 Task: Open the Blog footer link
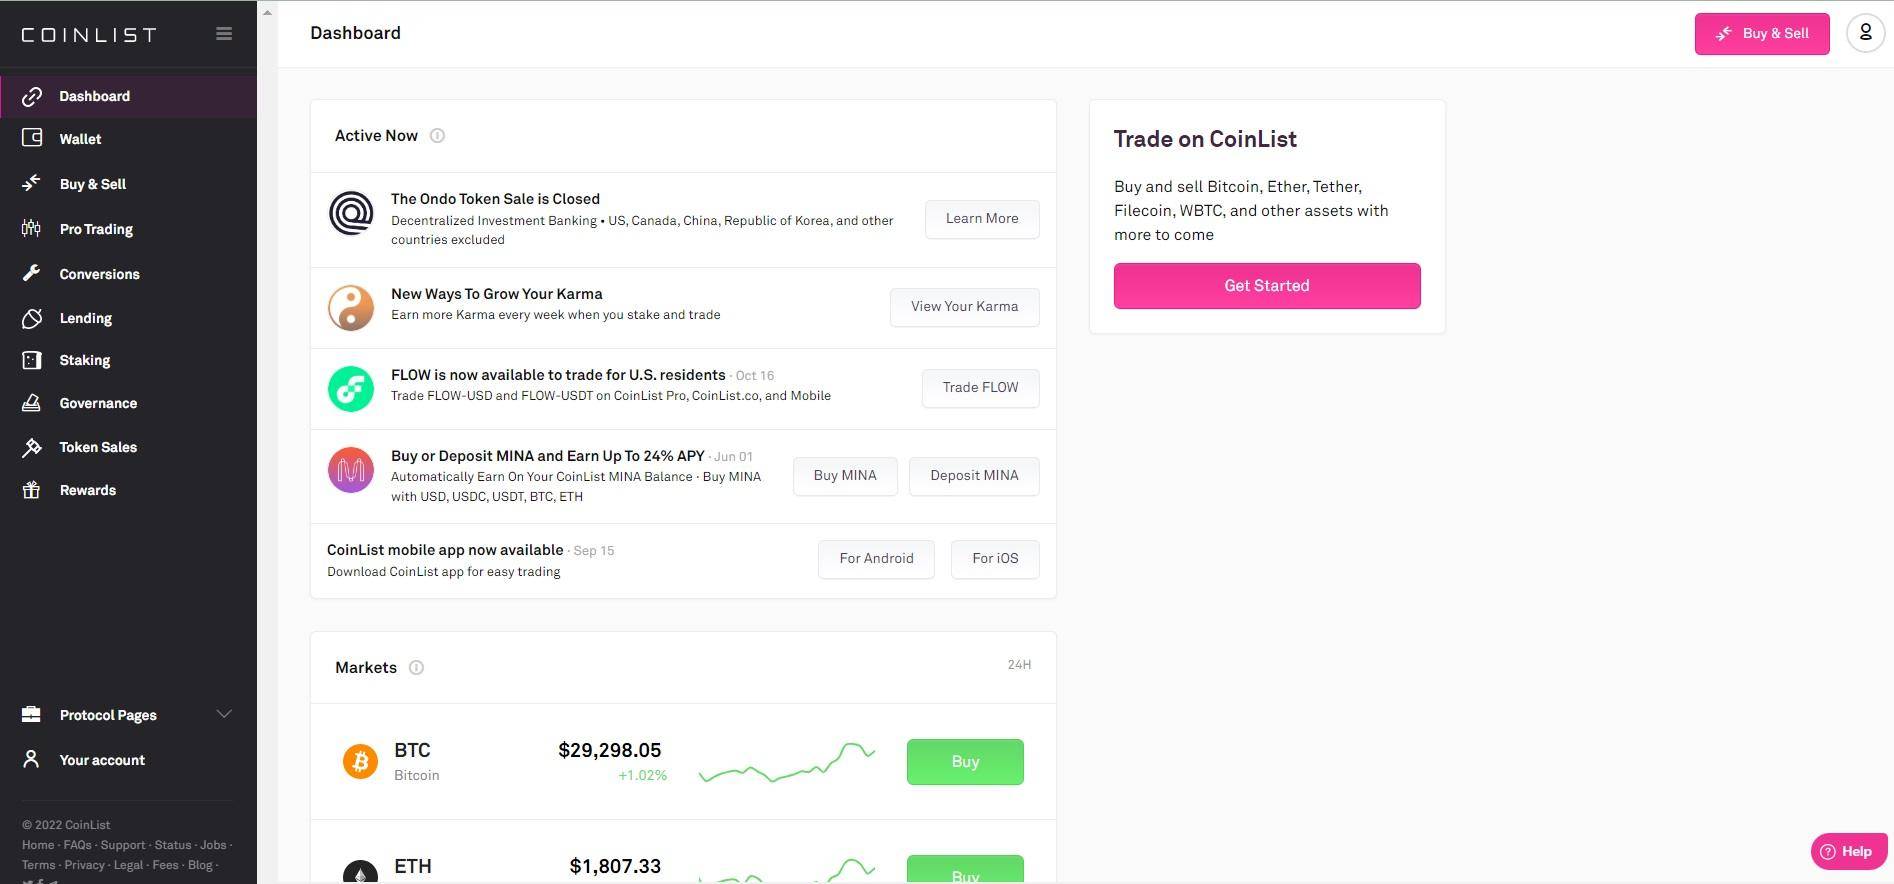click(x=200, y=865)
